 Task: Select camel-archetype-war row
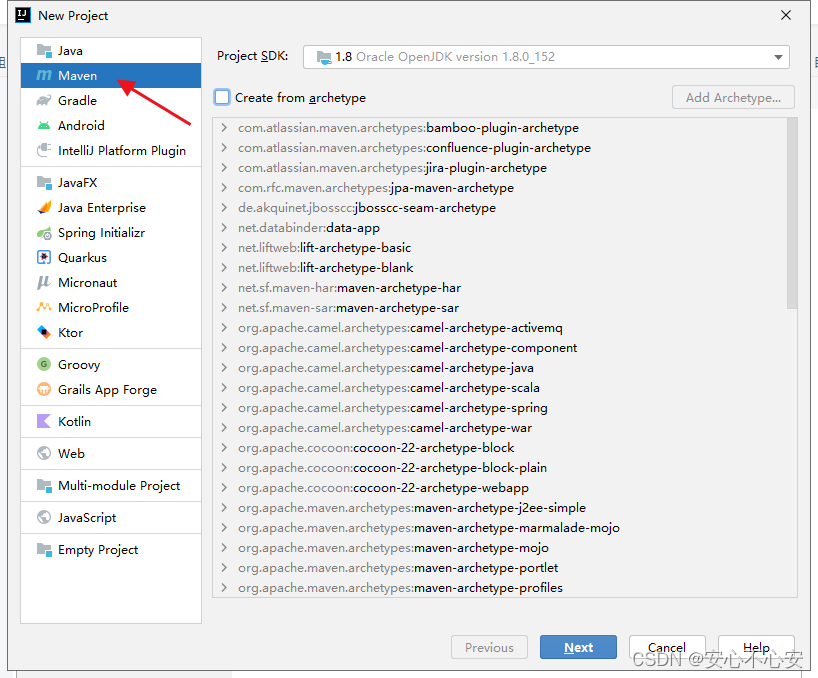(x=500, y=428)
